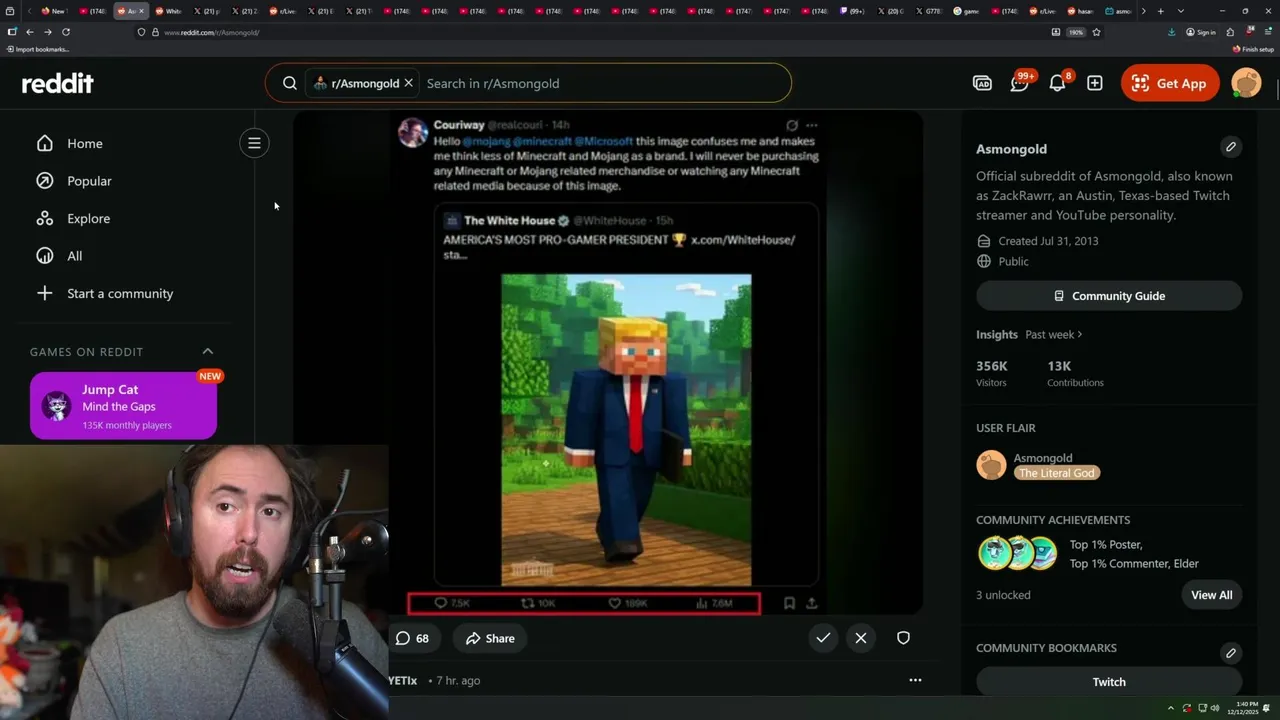Edit the Community Bookmarks pencil icon
This screenshot has width=1280, height=720.
tap(1231, 653)
